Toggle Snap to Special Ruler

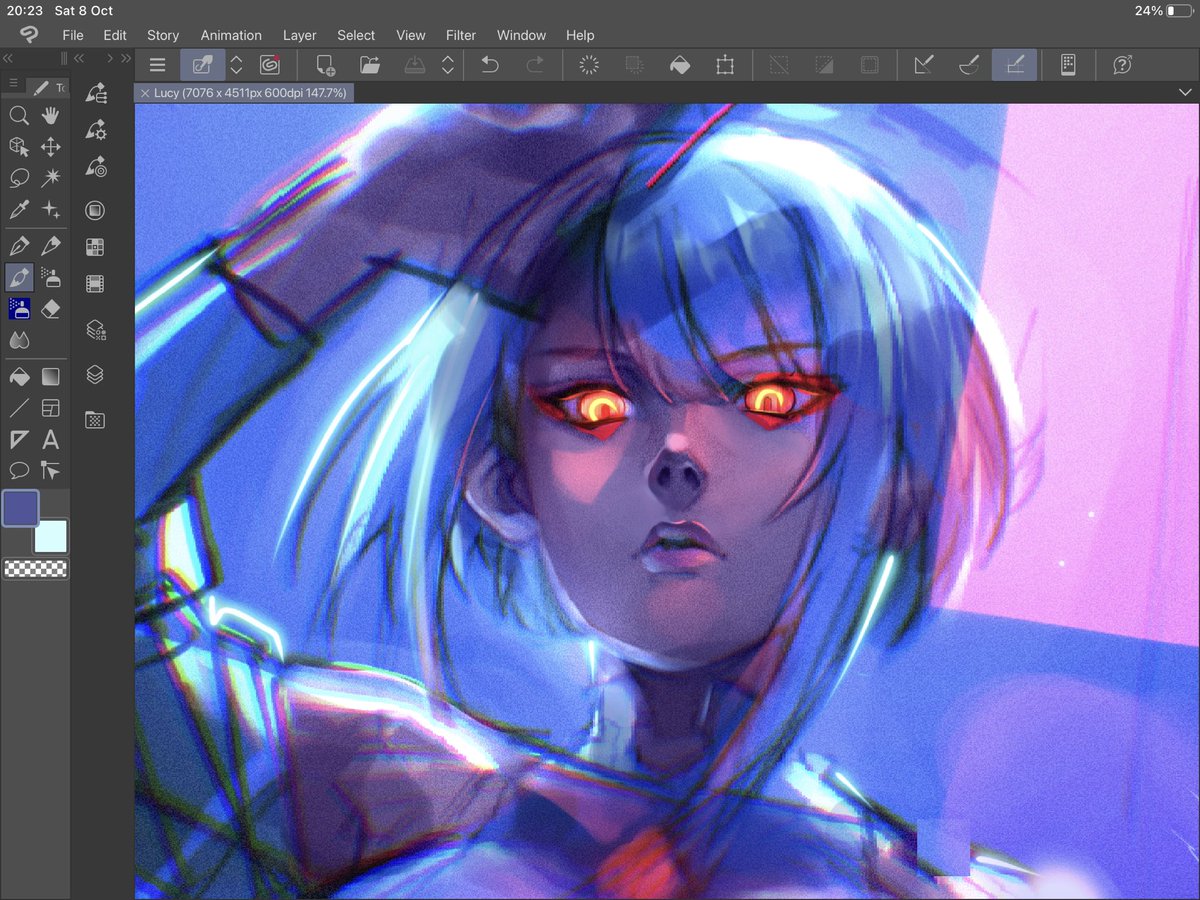click(x=968, y=65)
